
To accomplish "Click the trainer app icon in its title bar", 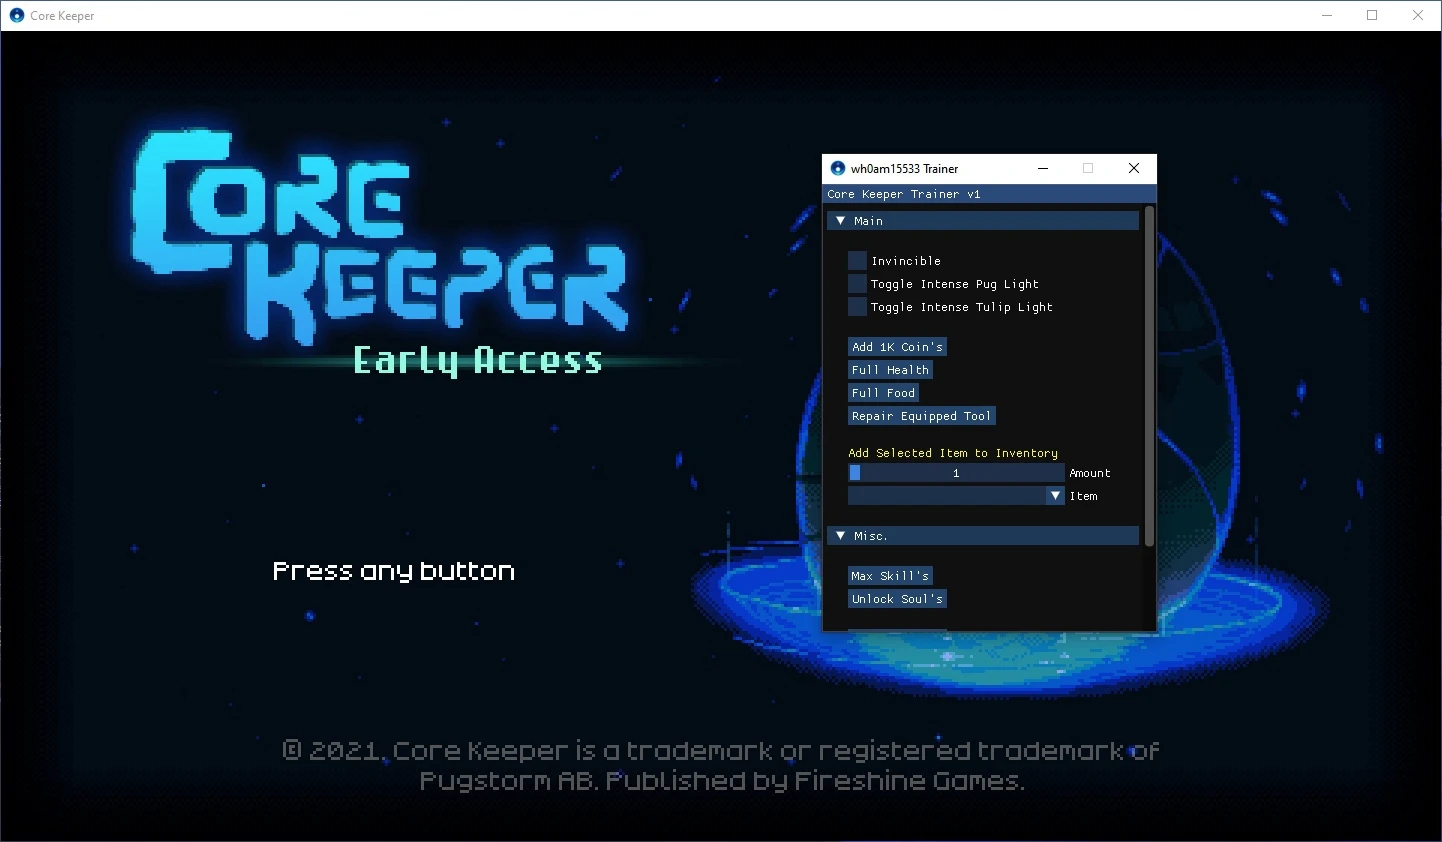I will coord(837,168).
